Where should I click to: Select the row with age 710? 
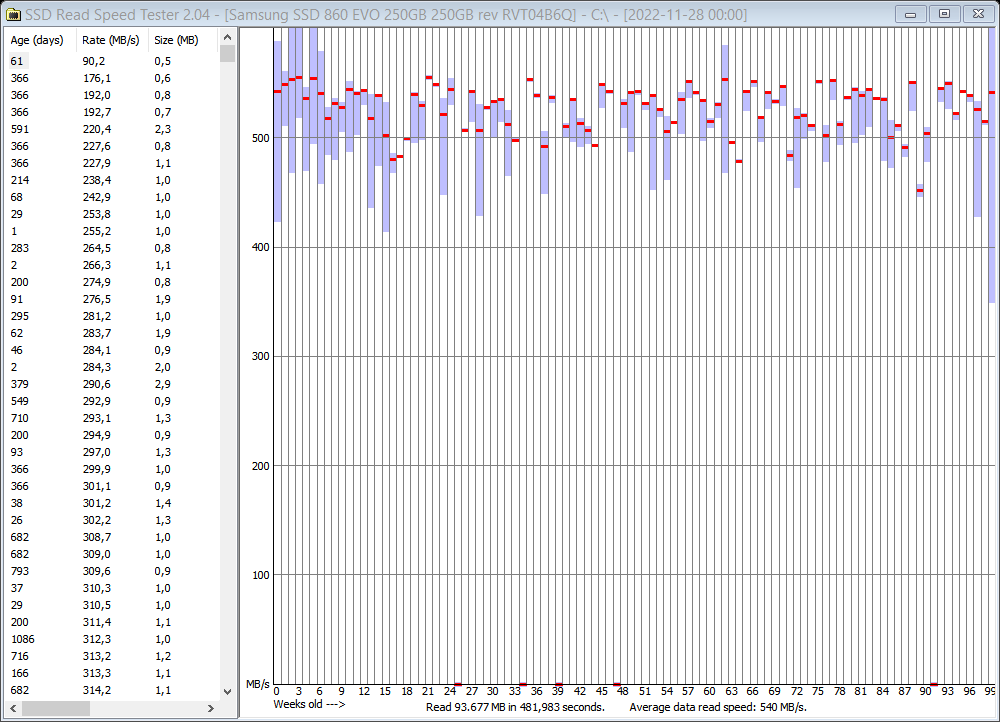tap(112, 418)
